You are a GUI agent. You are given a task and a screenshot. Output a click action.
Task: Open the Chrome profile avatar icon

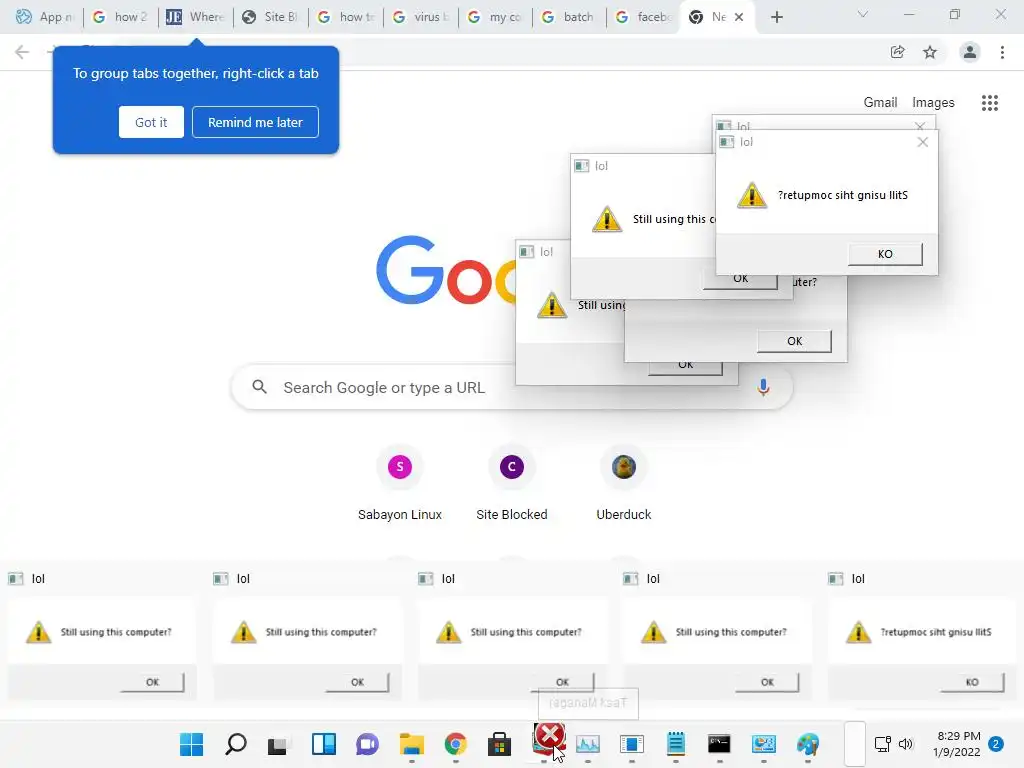970,52
